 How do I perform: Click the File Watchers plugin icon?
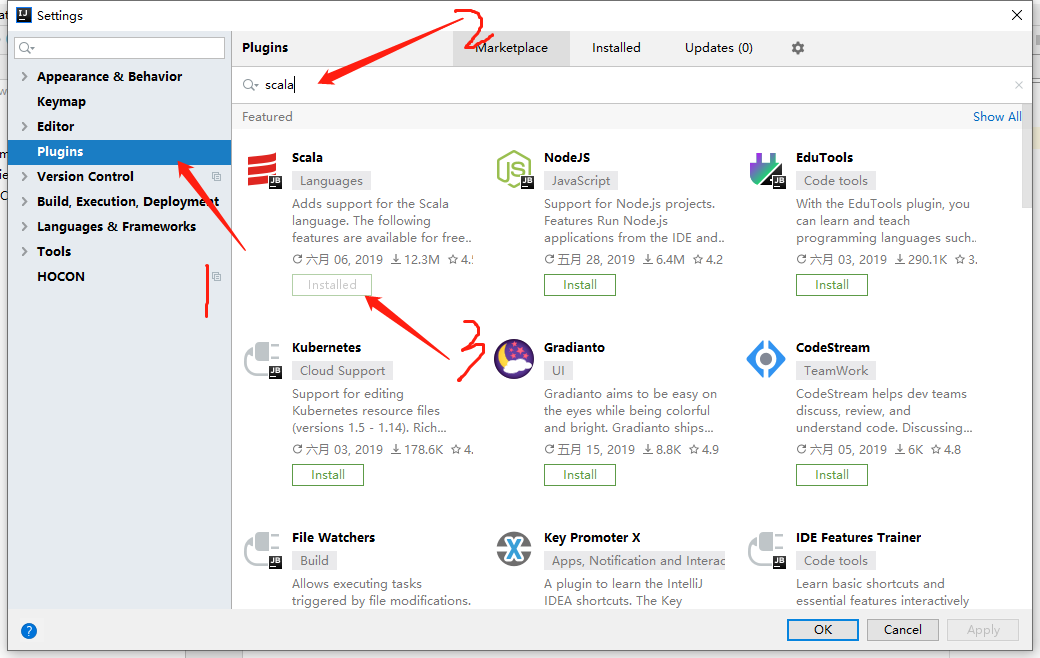tap(263, 550)
